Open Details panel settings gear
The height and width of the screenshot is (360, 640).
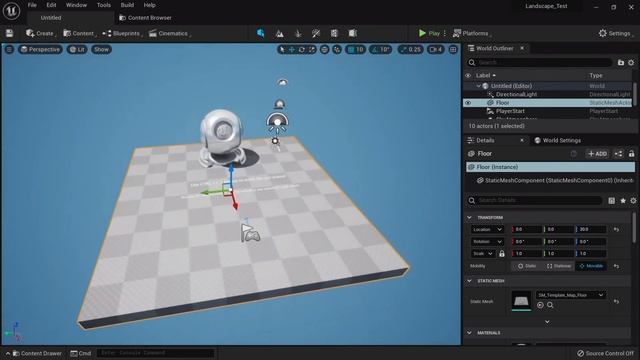click(633, 200)
